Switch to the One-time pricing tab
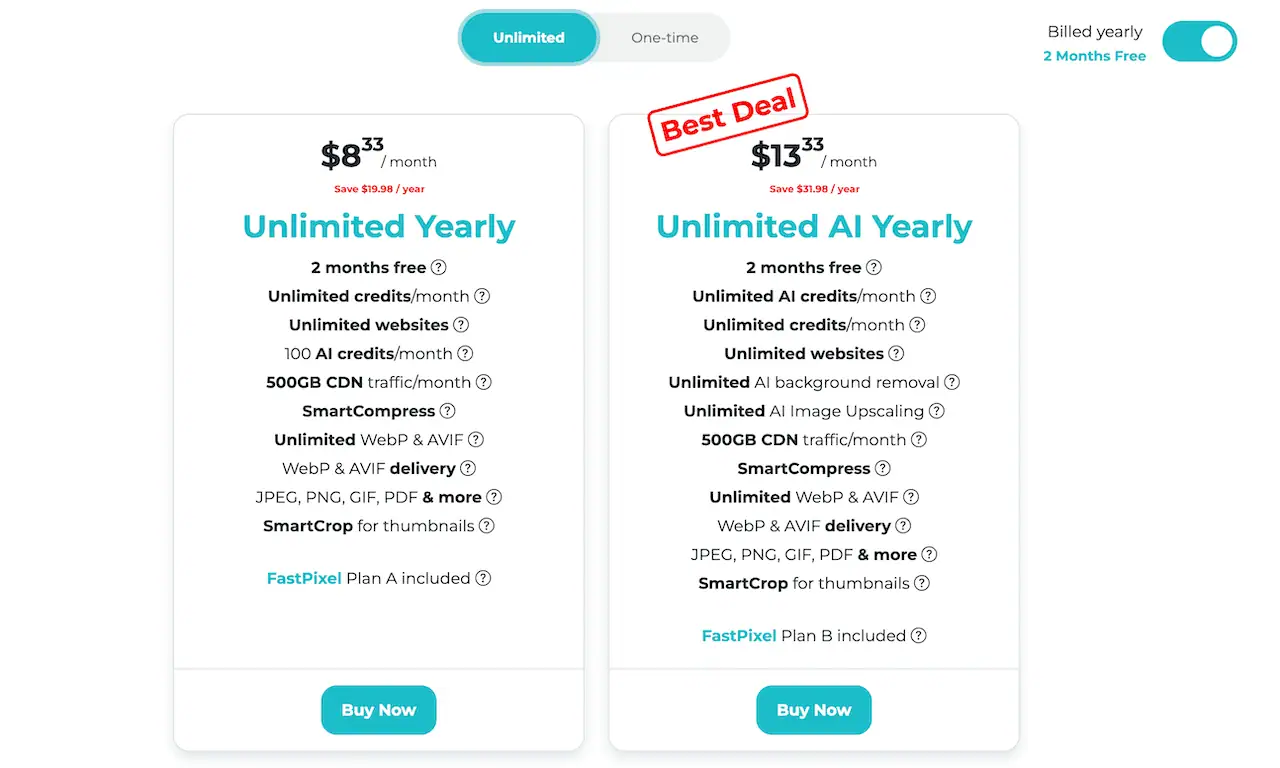The width and height of the screenshot is (1280, 768). click(x=664, y=37)
